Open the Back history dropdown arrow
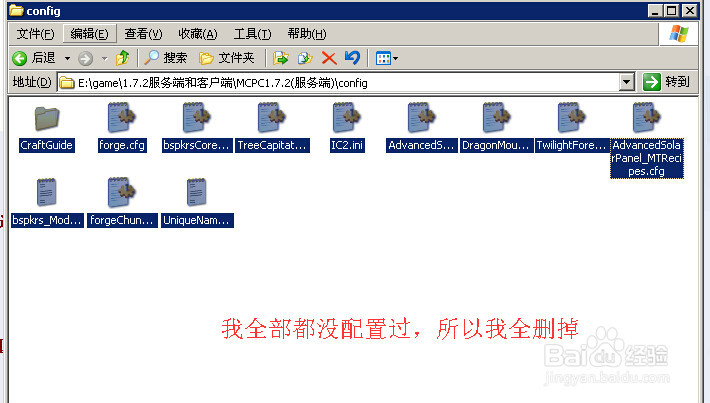Image resolution: width=710 pixels, height=403 pixels. pyautogui.click(x=67, y=58)
